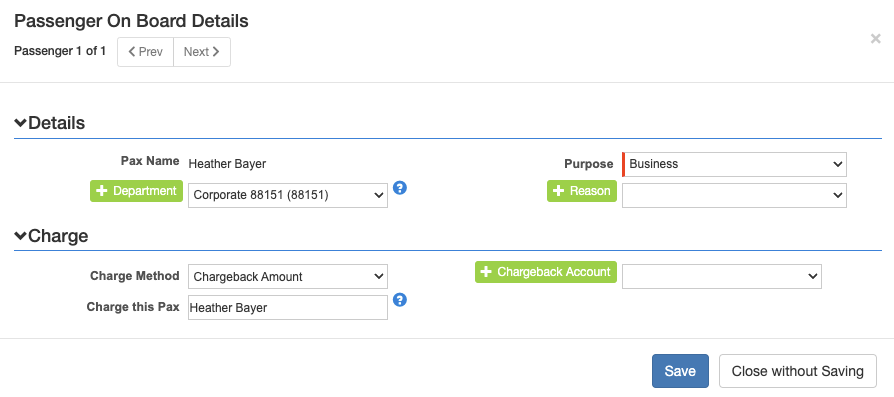Collapse the Details section chevron
Screen dimensions: 894x397
[21, 123]
